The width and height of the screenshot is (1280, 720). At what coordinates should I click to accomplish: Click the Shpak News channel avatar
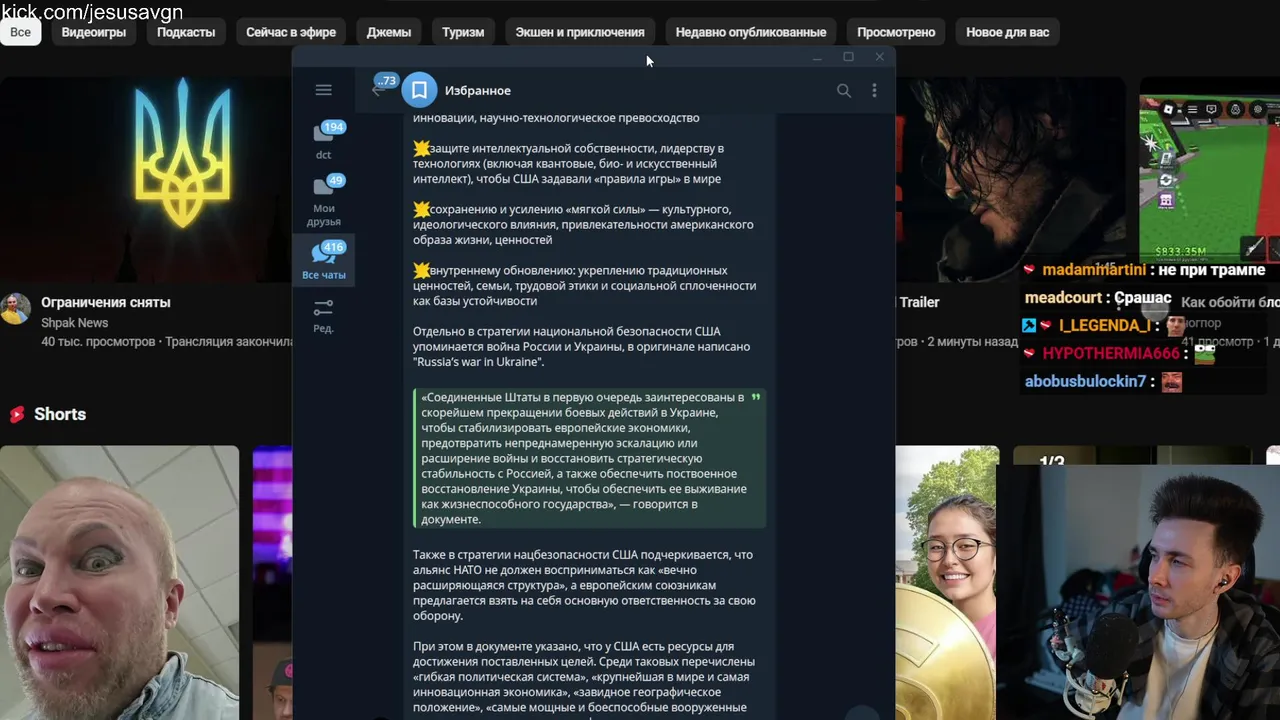[x=15, y=309]
